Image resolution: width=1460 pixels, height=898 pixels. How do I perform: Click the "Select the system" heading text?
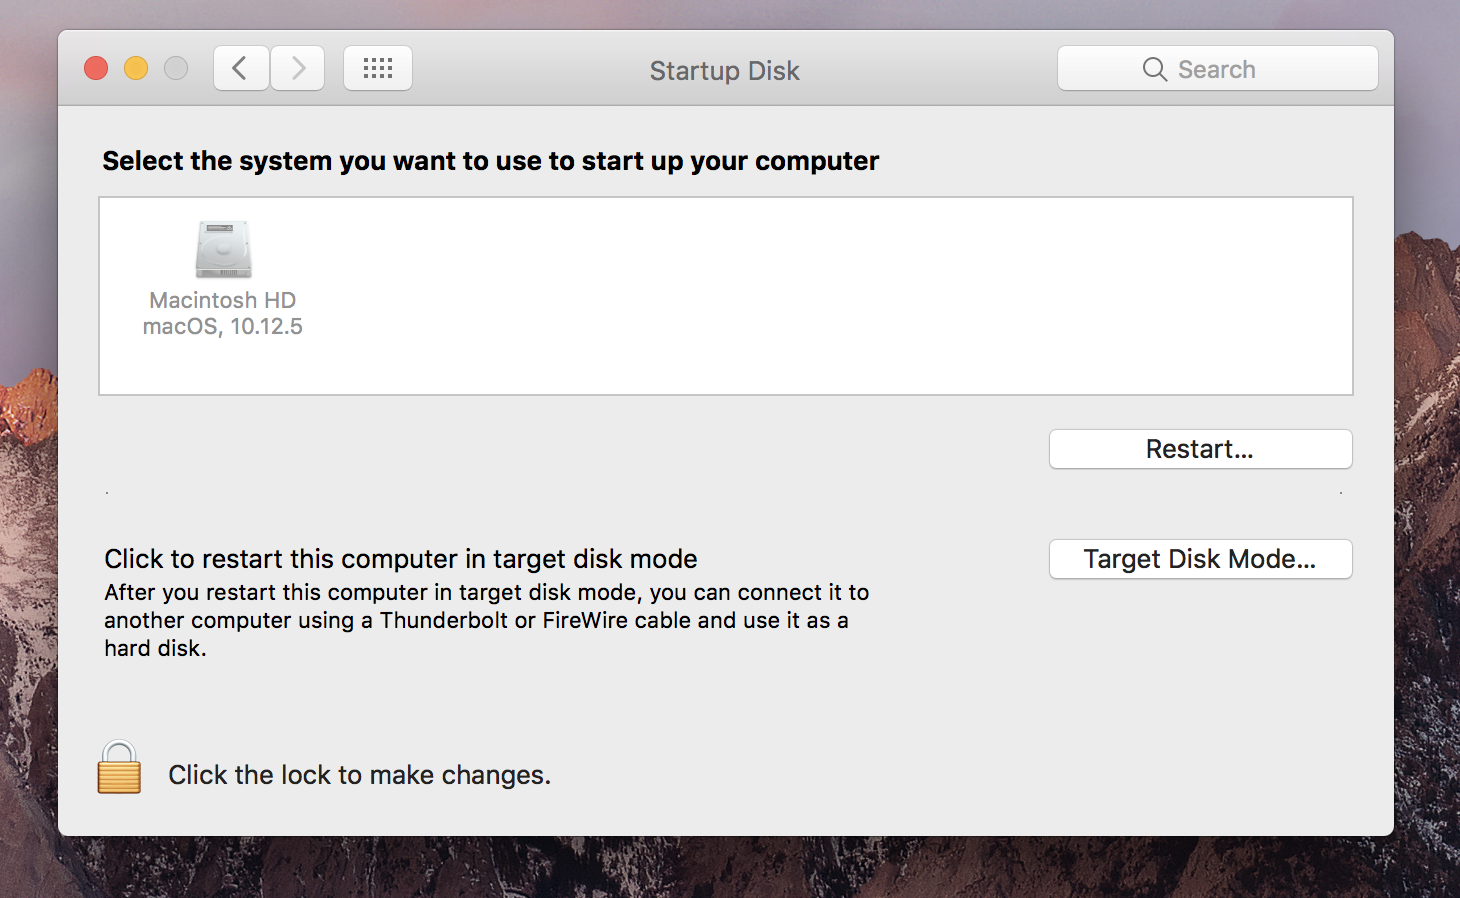[490, 161]
